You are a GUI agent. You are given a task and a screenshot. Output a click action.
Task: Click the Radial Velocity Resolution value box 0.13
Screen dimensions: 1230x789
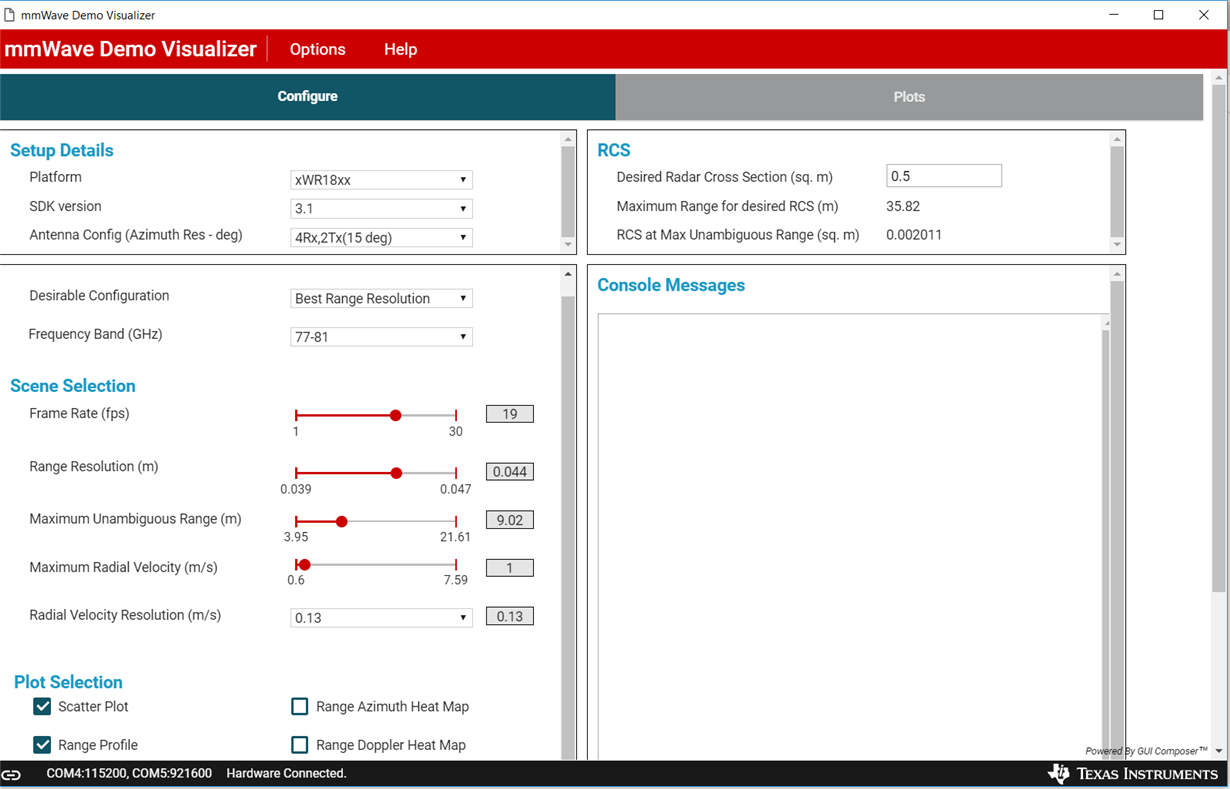pyautogui.click(x=510, y=616)
